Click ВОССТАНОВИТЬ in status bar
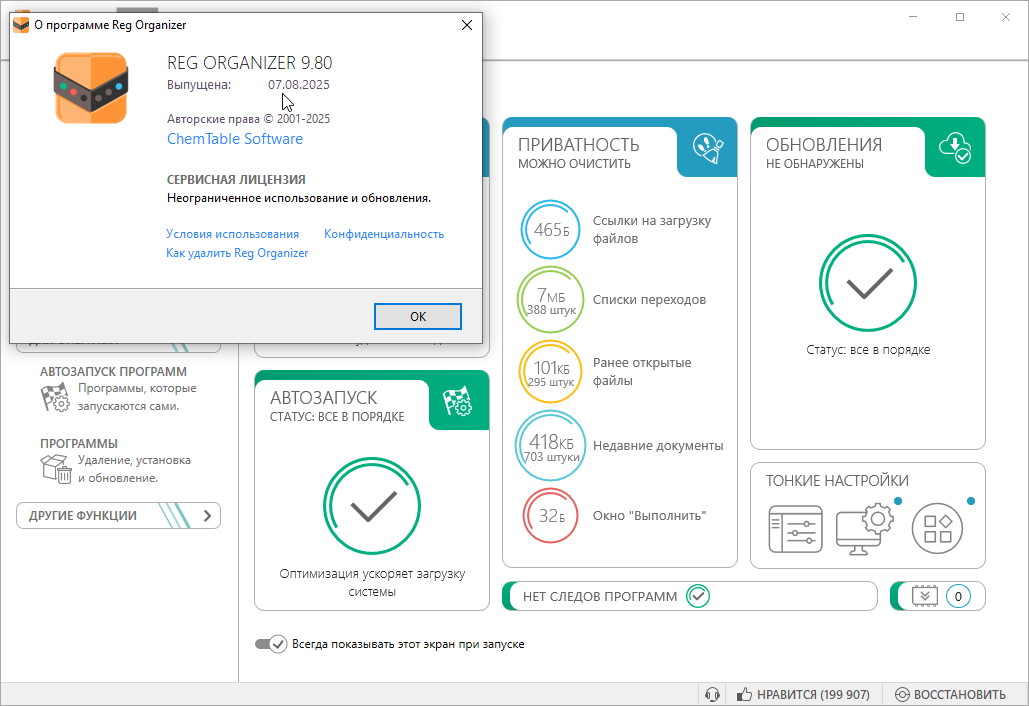This screenshot has height=706, width=1029. click(x=950, y=694)
